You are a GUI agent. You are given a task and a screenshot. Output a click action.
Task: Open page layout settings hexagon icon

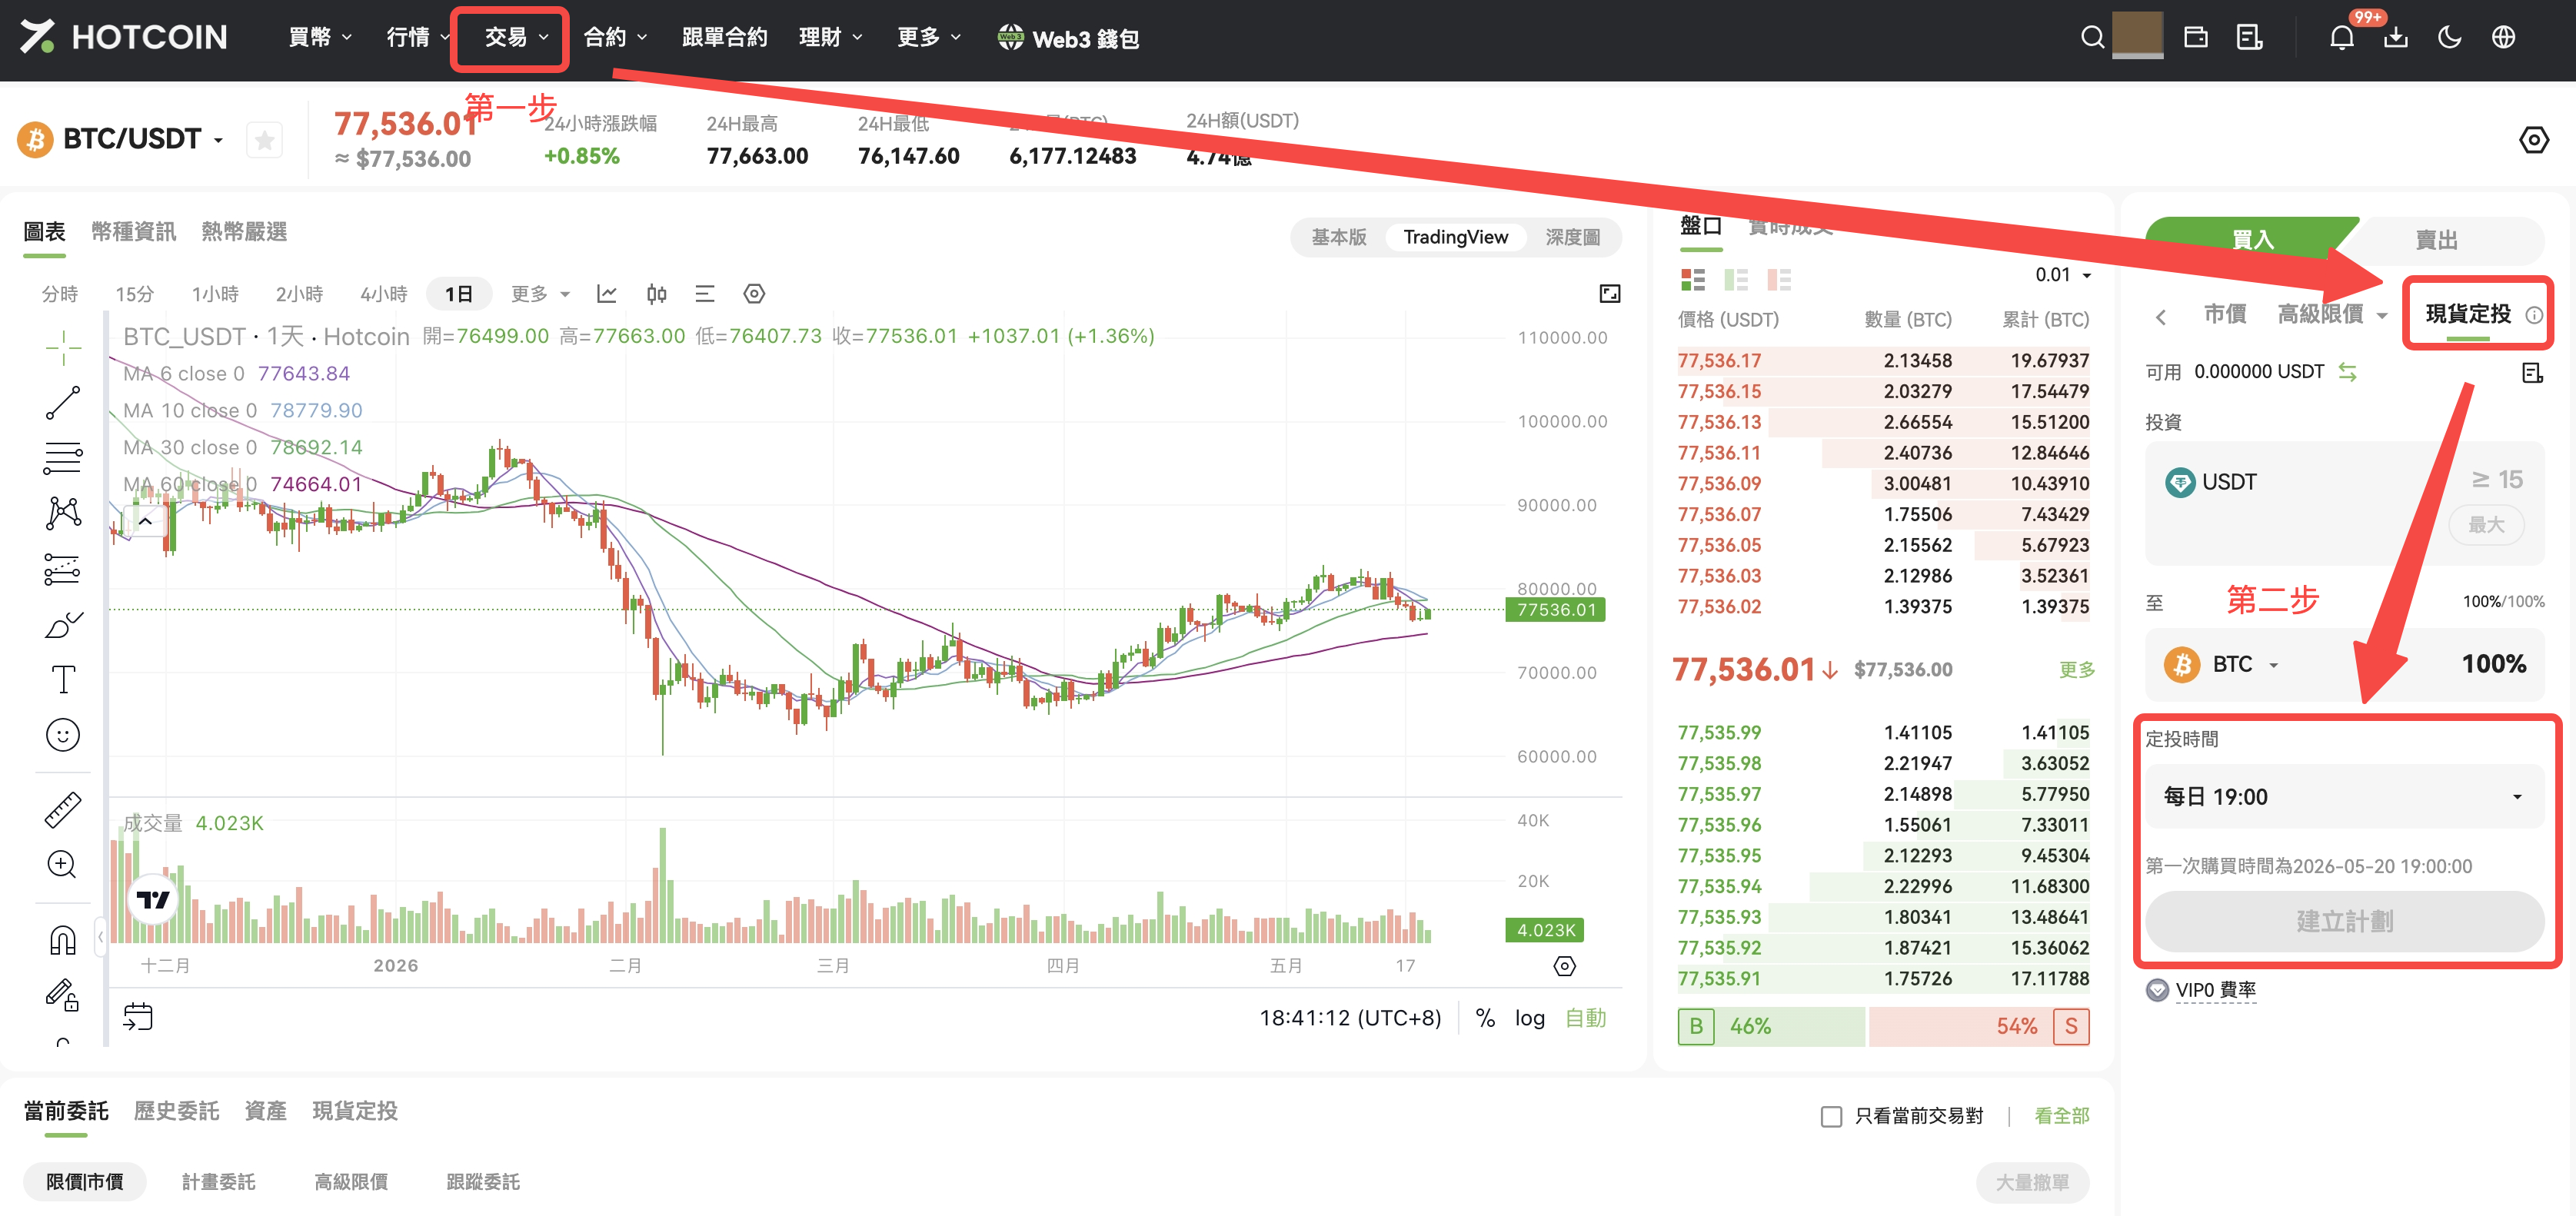tap(2533, 140)
